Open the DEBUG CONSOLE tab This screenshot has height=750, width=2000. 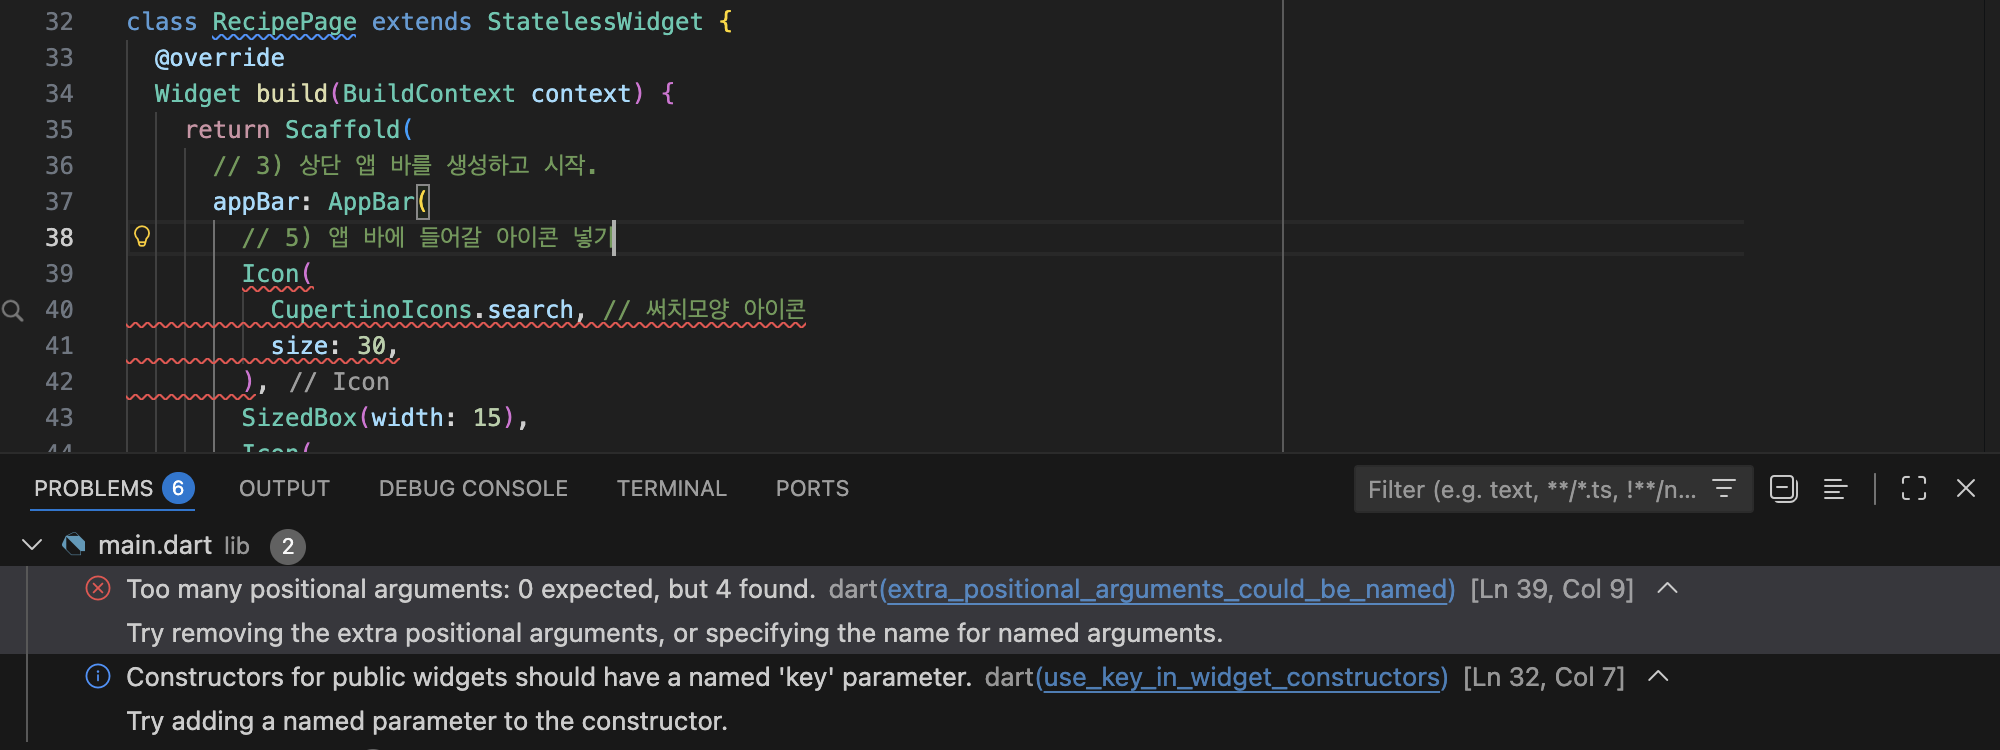(x=473, y=488)
